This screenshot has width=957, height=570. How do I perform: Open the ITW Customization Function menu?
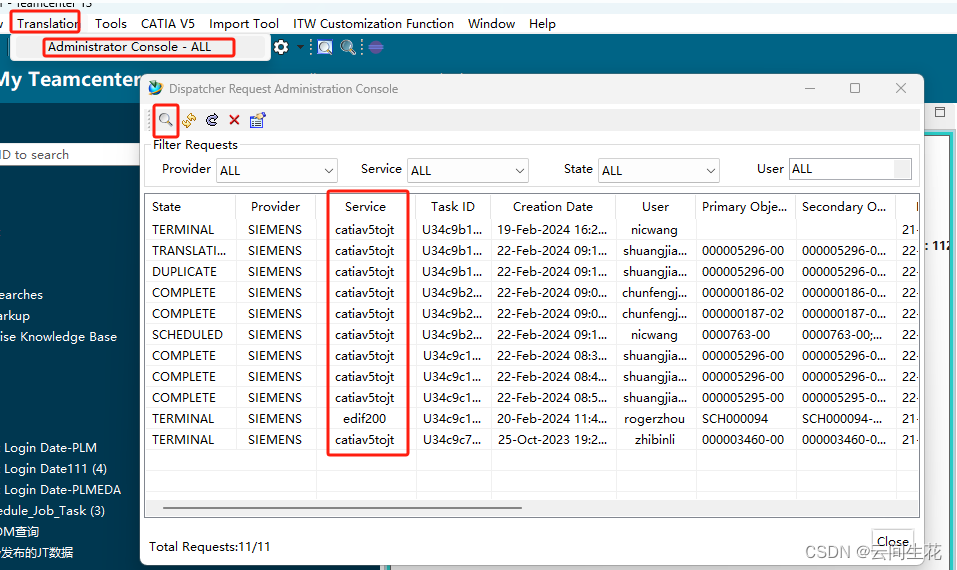374,24
